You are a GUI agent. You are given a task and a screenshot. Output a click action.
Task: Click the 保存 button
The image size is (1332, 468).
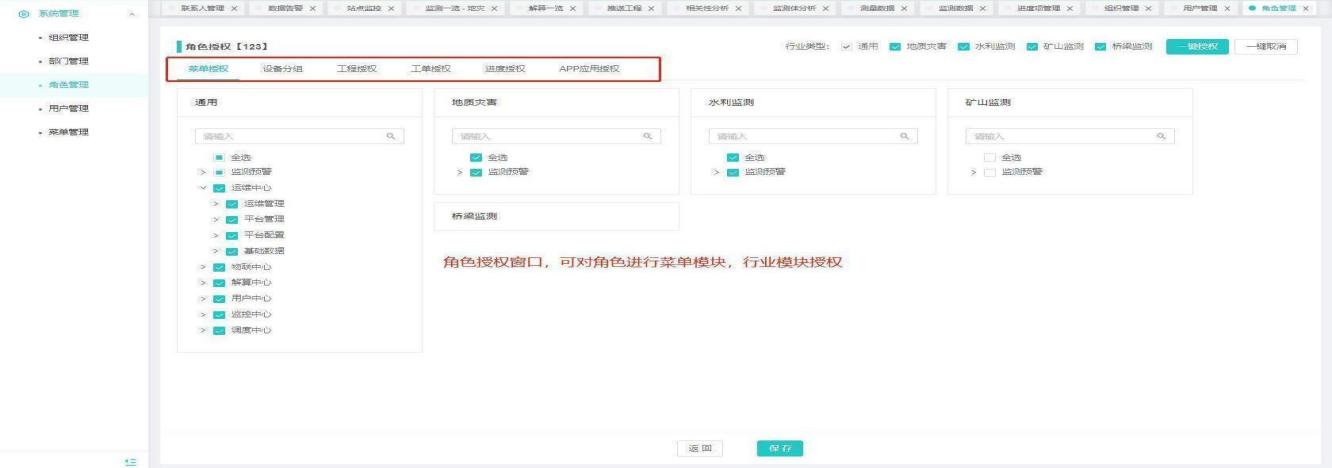(779, 449)
